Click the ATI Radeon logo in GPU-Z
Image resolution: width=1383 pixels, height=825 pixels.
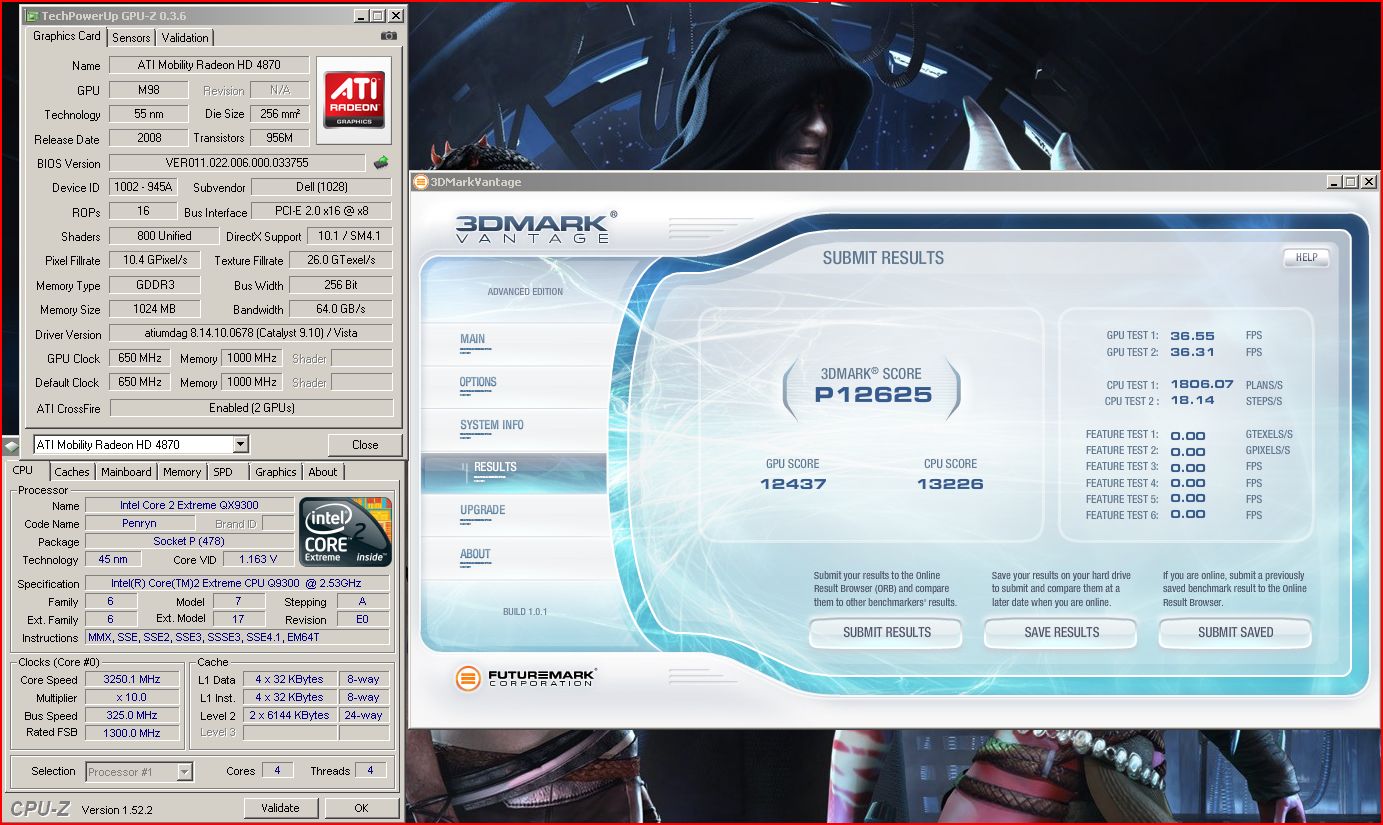tap(354, 99)
